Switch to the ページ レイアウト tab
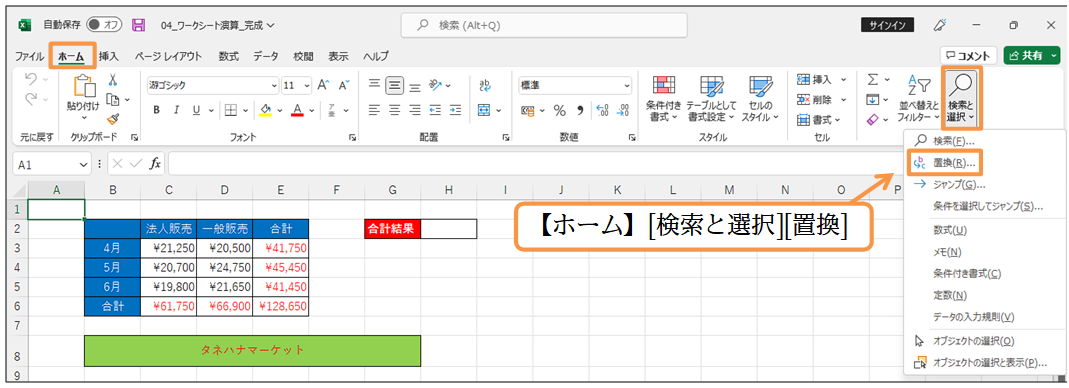 point(168,57)
